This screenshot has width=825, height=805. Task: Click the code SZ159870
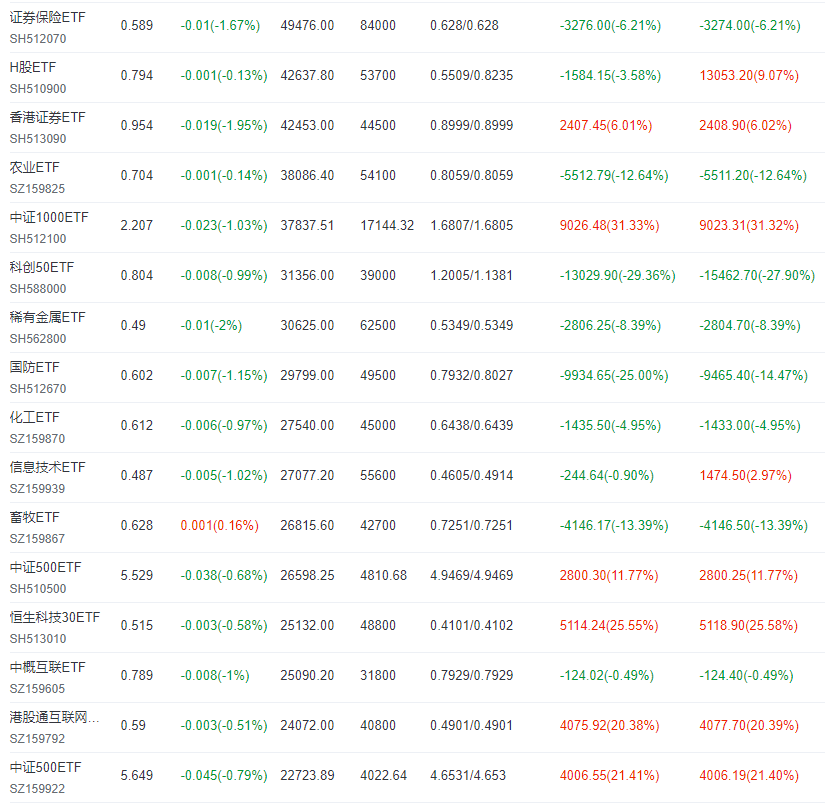tap(37, 439)
